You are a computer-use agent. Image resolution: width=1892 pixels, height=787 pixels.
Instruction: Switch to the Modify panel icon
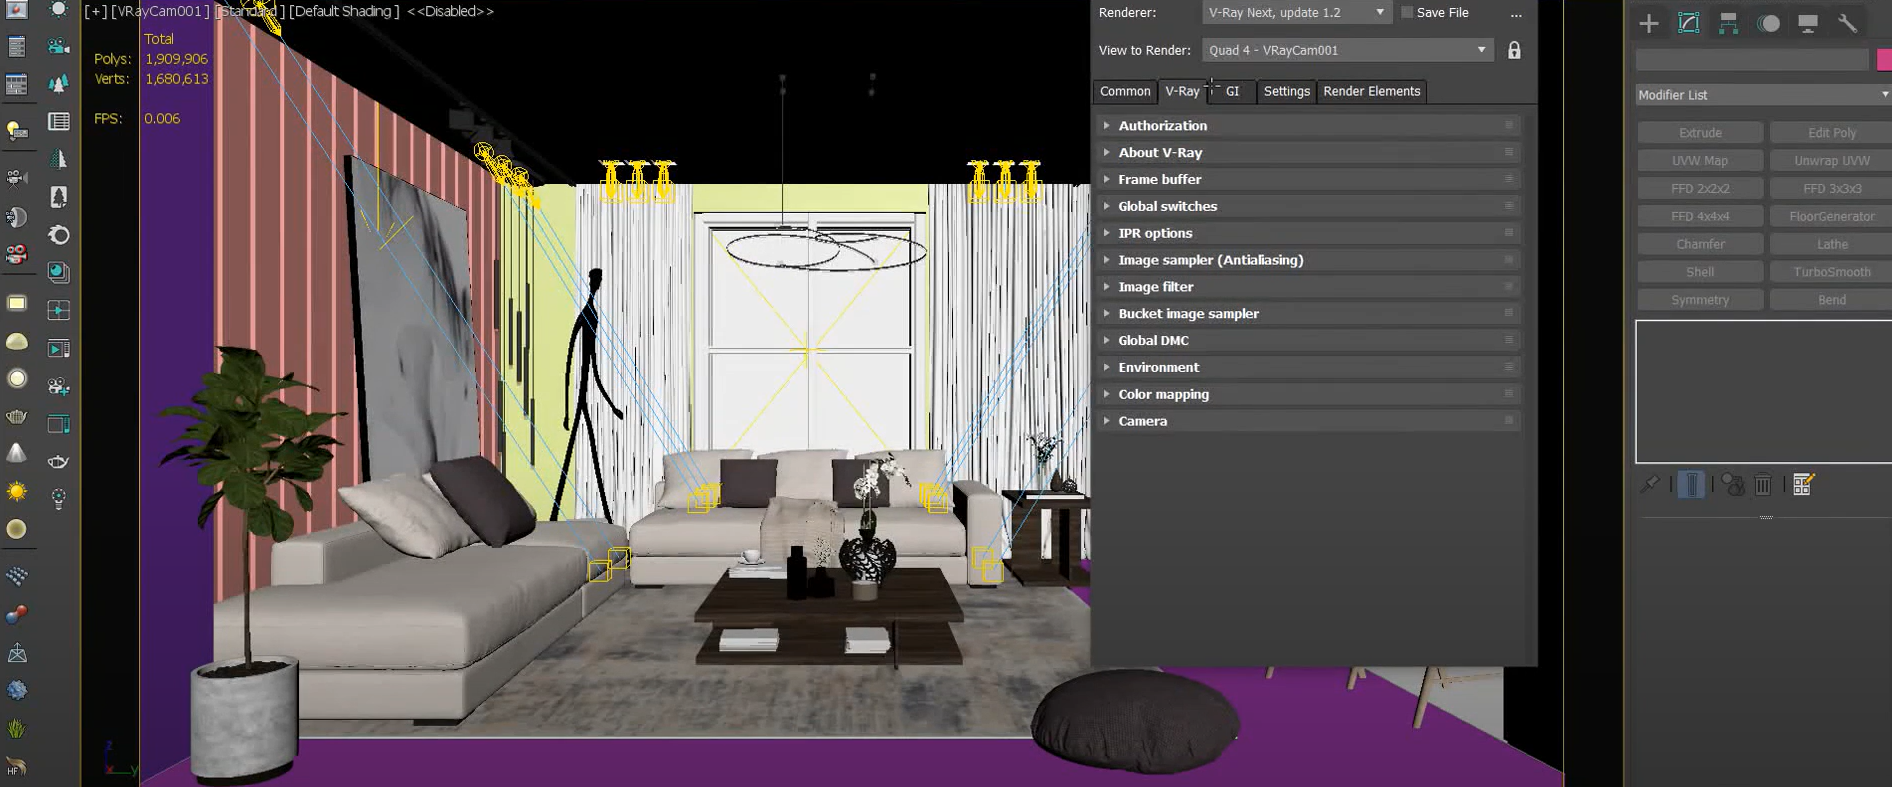[1689, 23]
